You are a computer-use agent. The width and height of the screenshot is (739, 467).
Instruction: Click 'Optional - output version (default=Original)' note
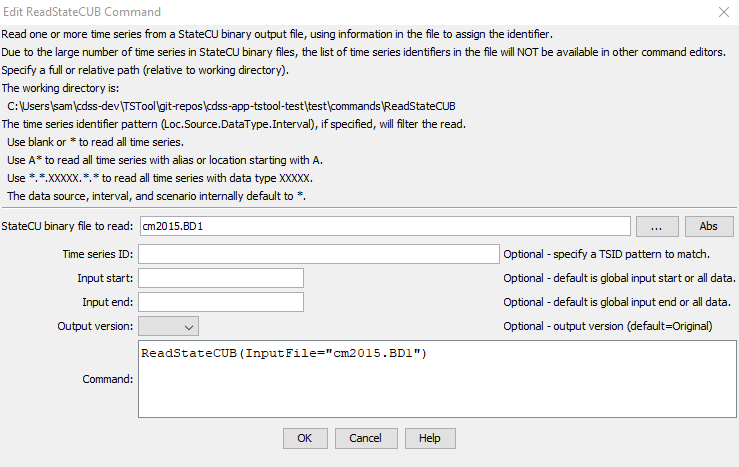[608, 326]
